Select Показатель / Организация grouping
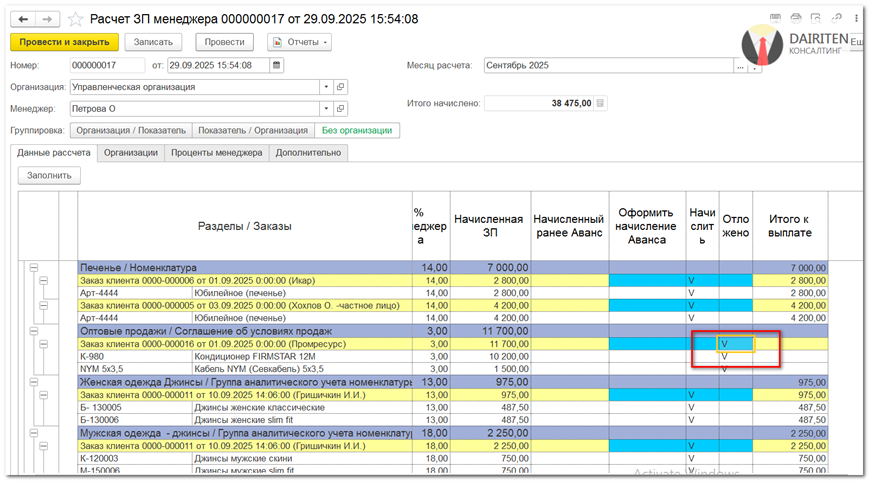Screen dimensions: 869x481 253,131
